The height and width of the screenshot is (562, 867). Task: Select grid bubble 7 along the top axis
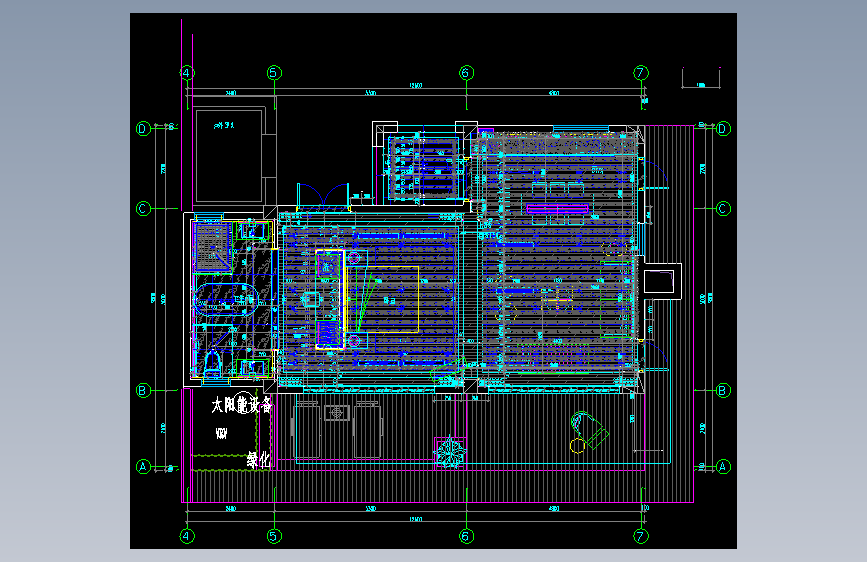[641, 72]
